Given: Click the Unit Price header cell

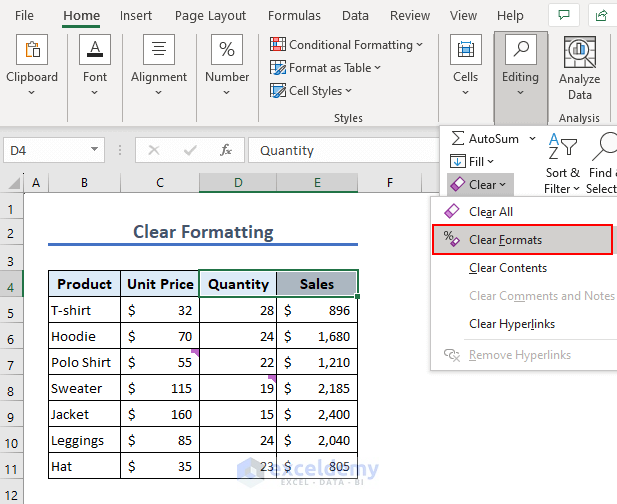Looking at the screenshot, I should (160, 284).
